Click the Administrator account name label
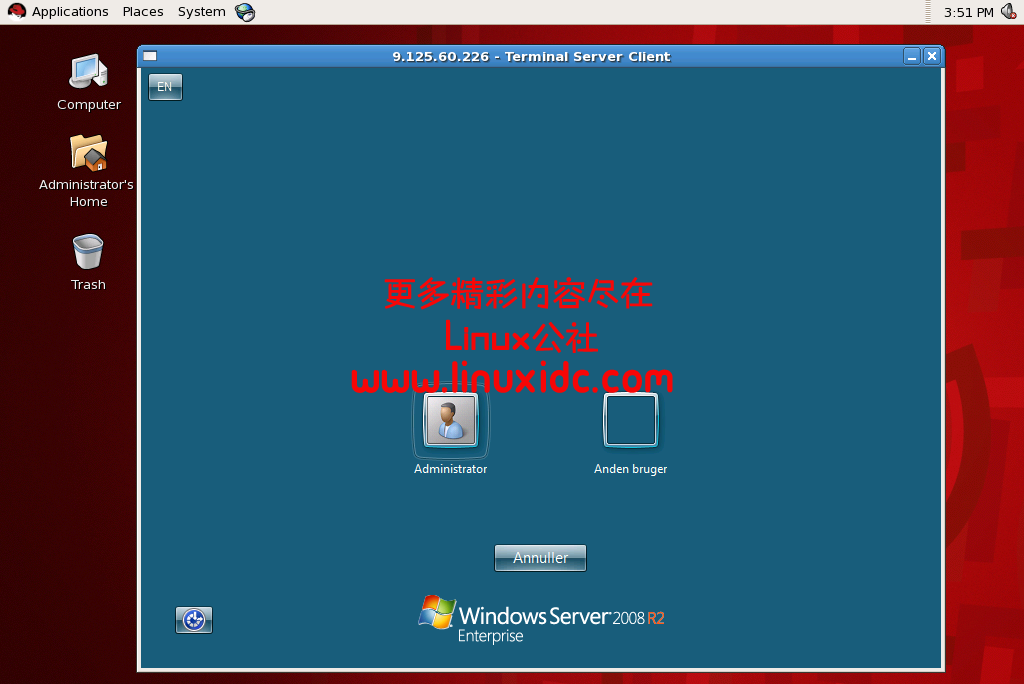 tap(450, 469)
